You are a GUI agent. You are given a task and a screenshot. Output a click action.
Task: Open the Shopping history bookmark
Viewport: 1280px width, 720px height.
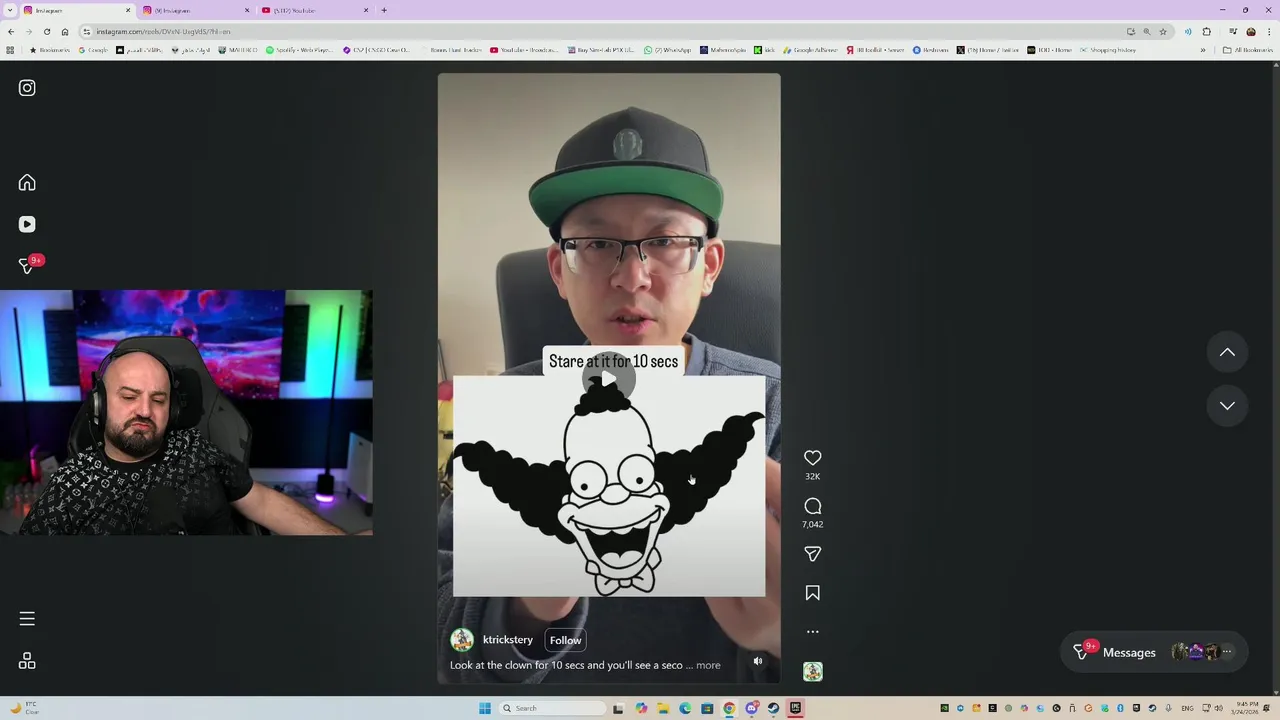point(1108,50)
